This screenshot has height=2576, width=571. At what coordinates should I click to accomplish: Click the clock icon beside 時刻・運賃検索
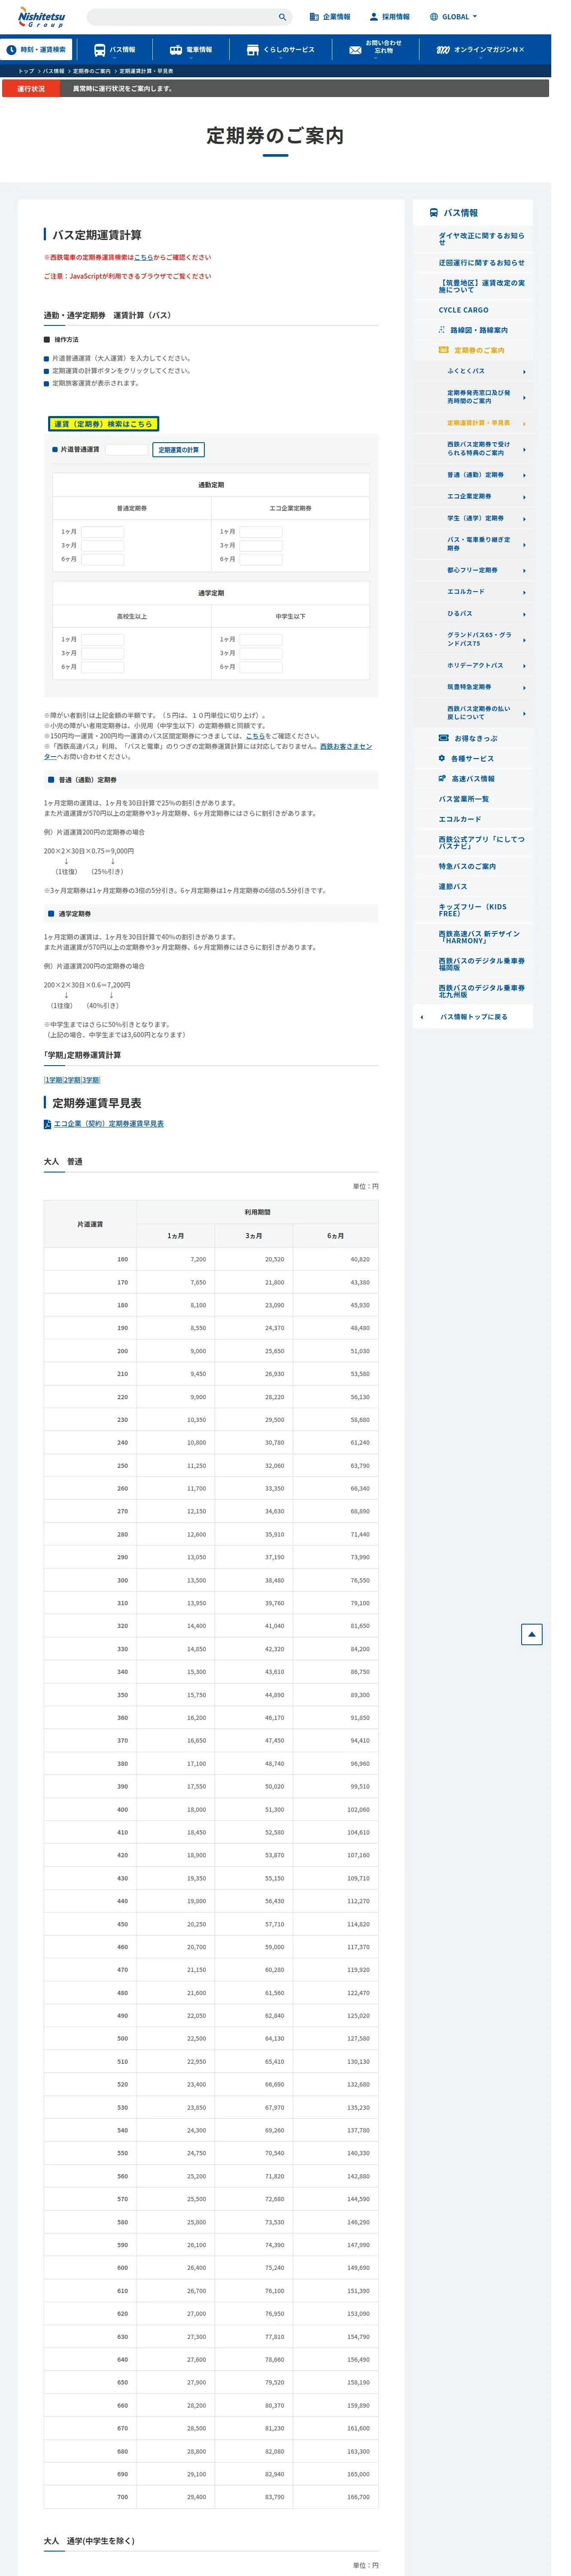point(11,49)
